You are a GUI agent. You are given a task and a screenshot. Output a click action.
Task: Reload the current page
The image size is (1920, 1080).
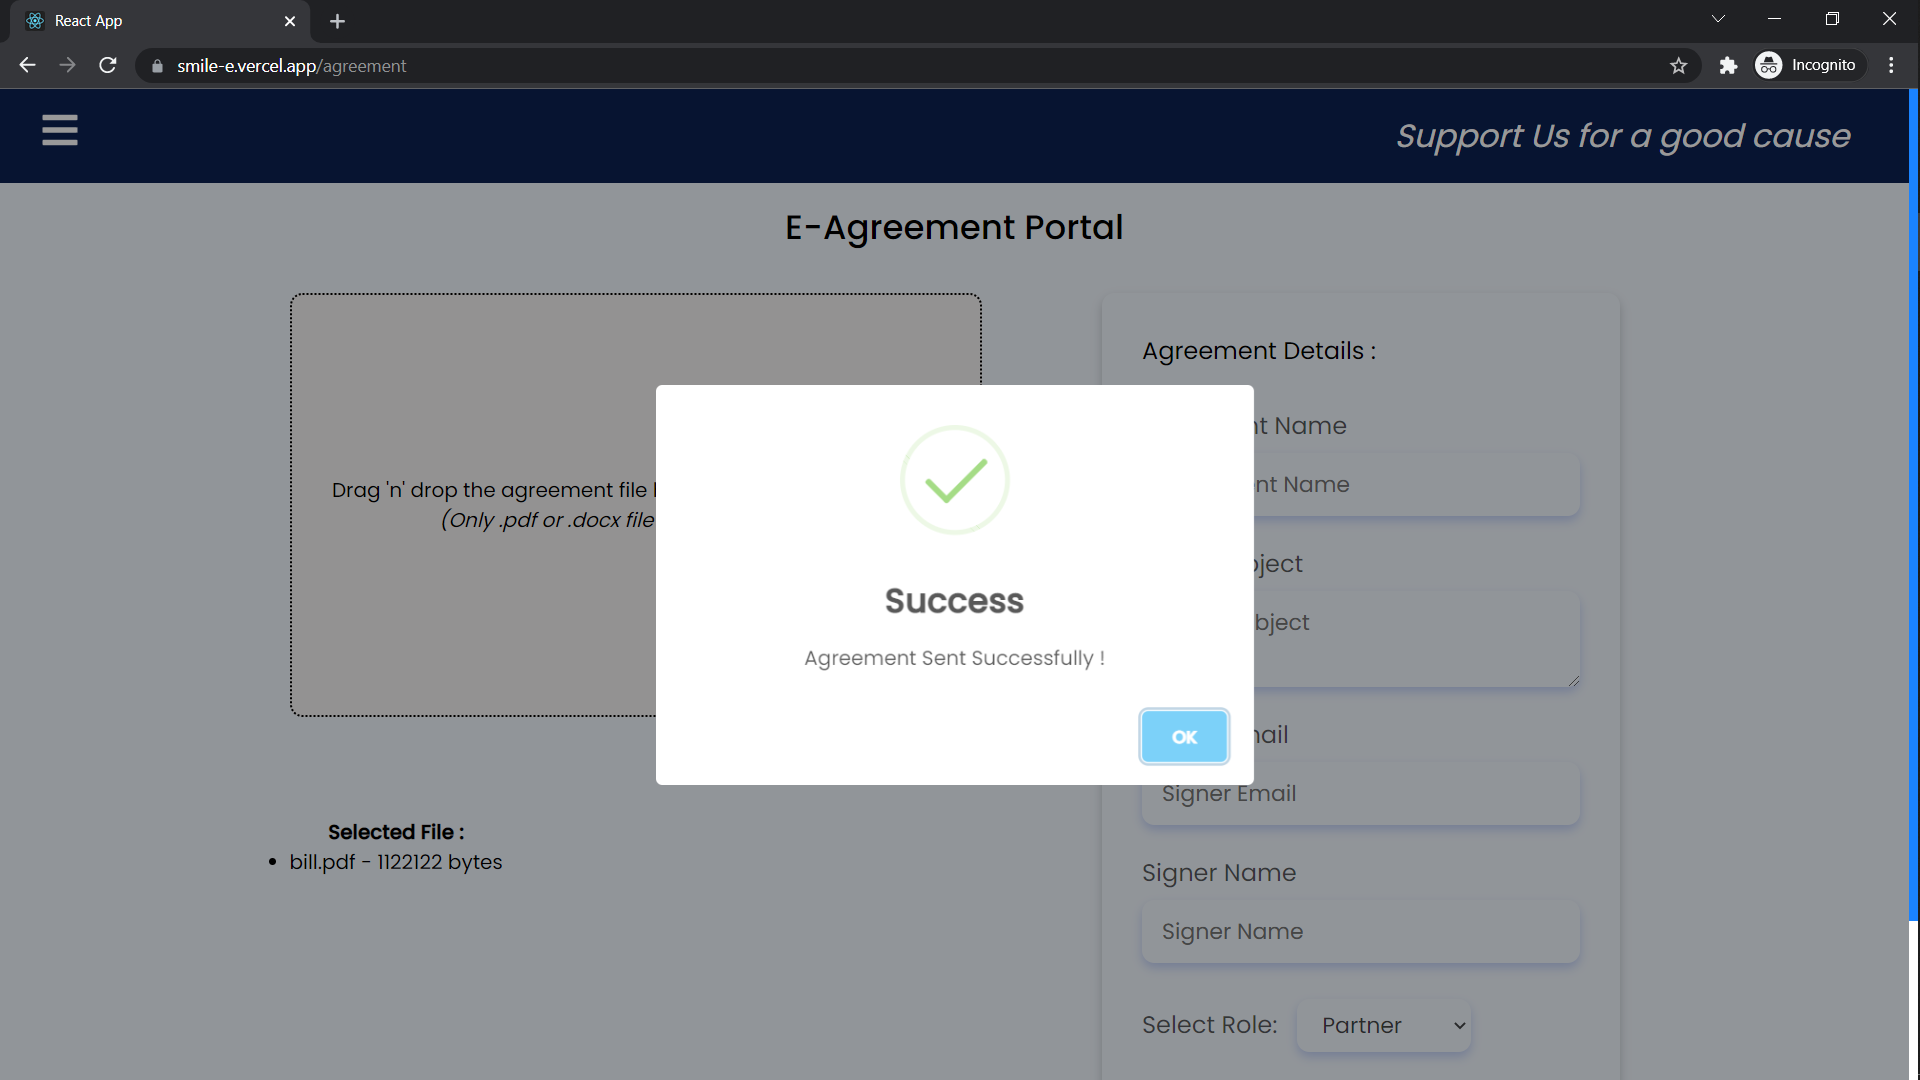coord(108,65)
